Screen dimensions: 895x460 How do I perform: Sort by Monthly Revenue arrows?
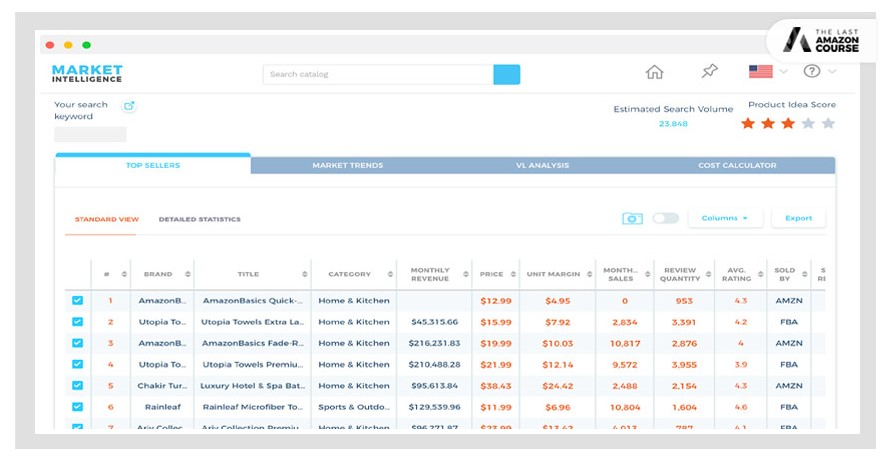coord(466,275)
